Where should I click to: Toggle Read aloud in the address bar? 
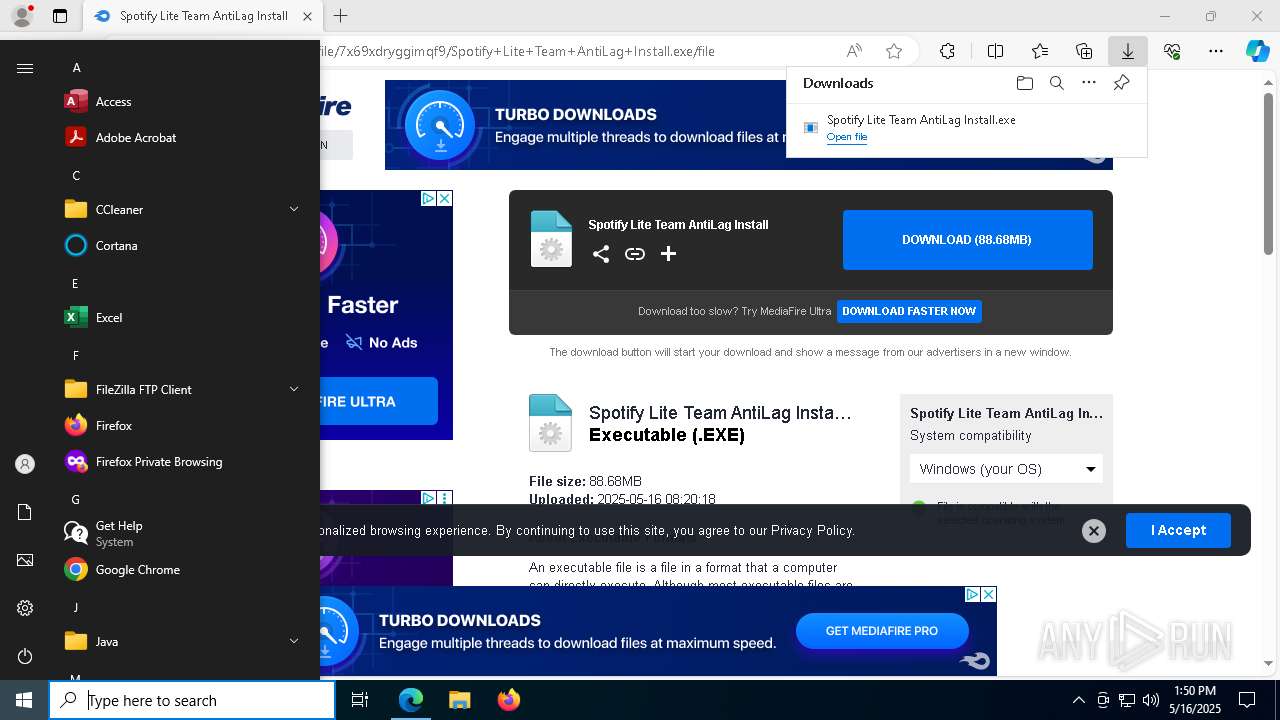(854, 51)
